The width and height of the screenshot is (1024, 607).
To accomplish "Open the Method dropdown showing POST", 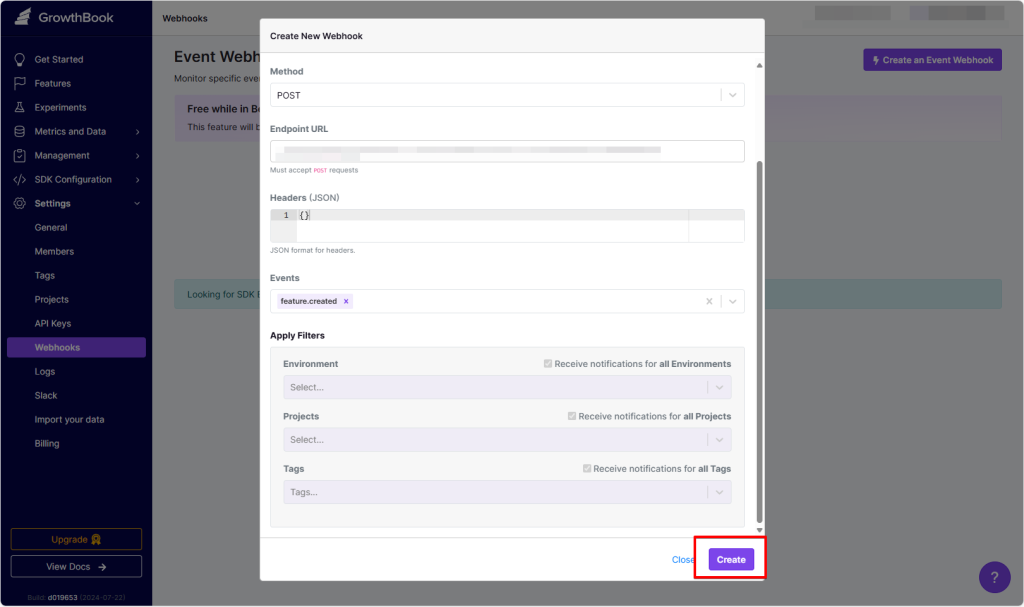I will [507, 95].
